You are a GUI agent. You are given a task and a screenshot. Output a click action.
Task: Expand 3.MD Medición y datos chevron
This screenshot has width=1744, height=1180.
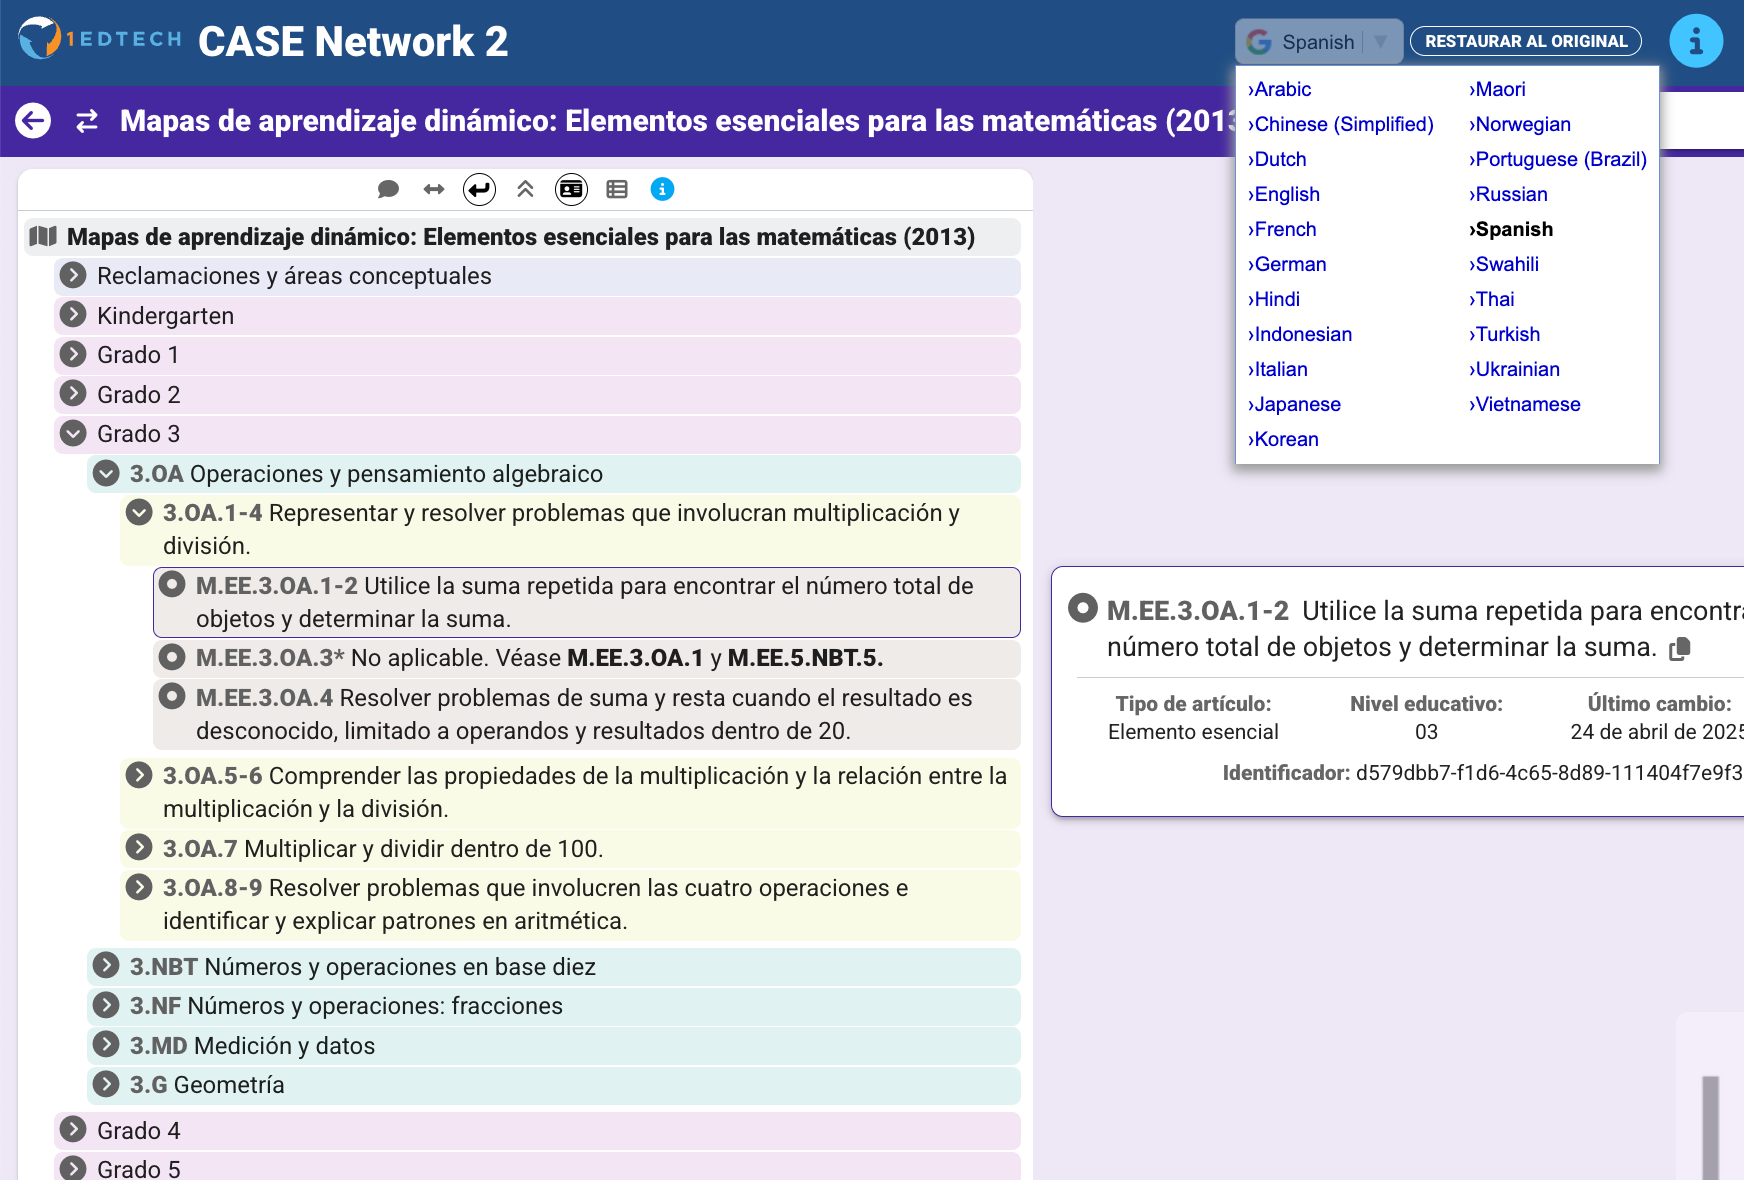pos(106,1045)
